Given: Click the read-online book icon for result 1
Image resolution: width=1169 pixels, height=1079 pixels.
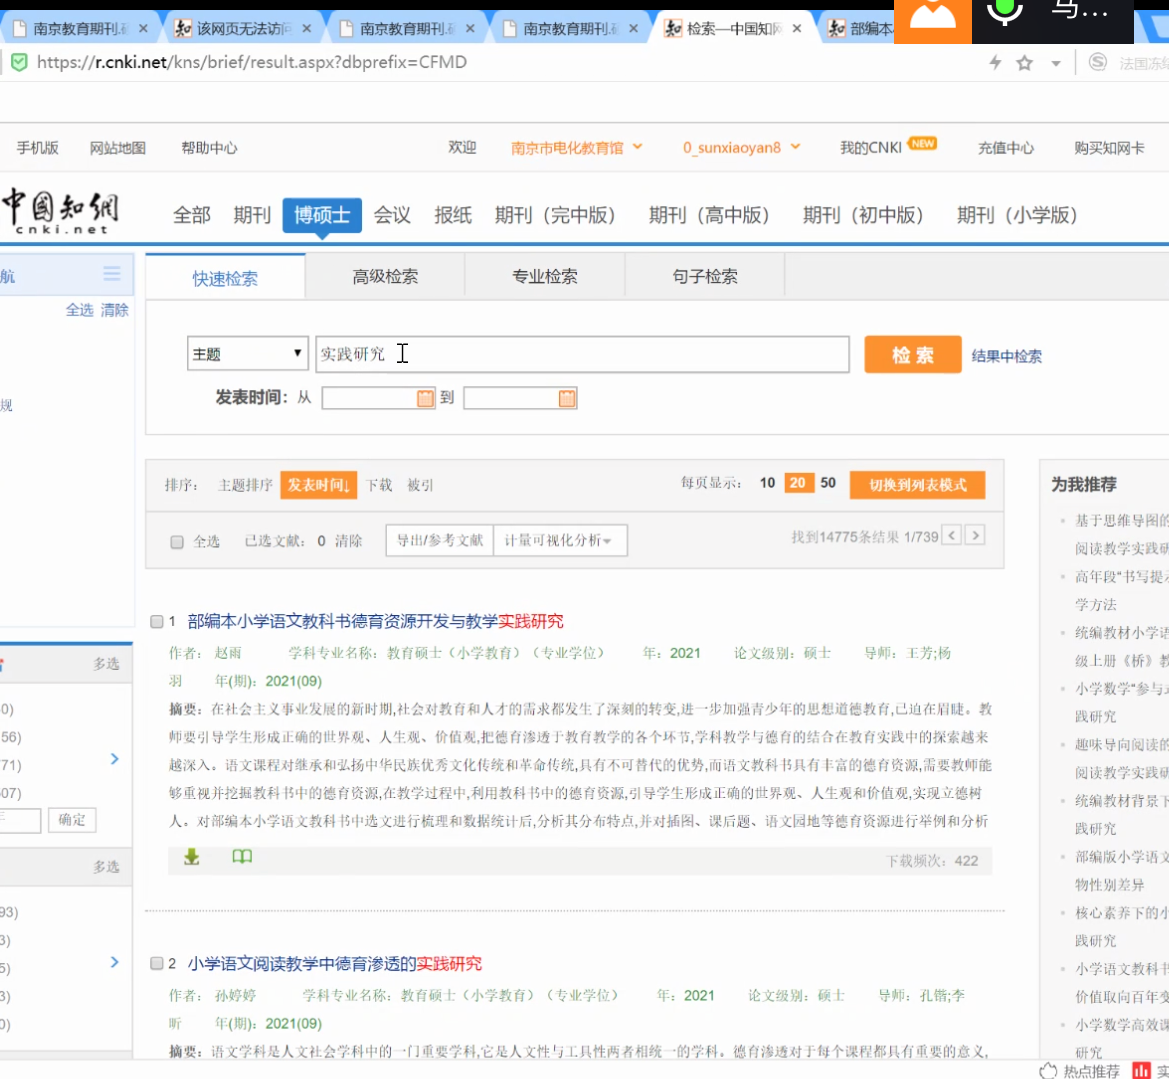Looking at the screenshot, I should [242, 857].
